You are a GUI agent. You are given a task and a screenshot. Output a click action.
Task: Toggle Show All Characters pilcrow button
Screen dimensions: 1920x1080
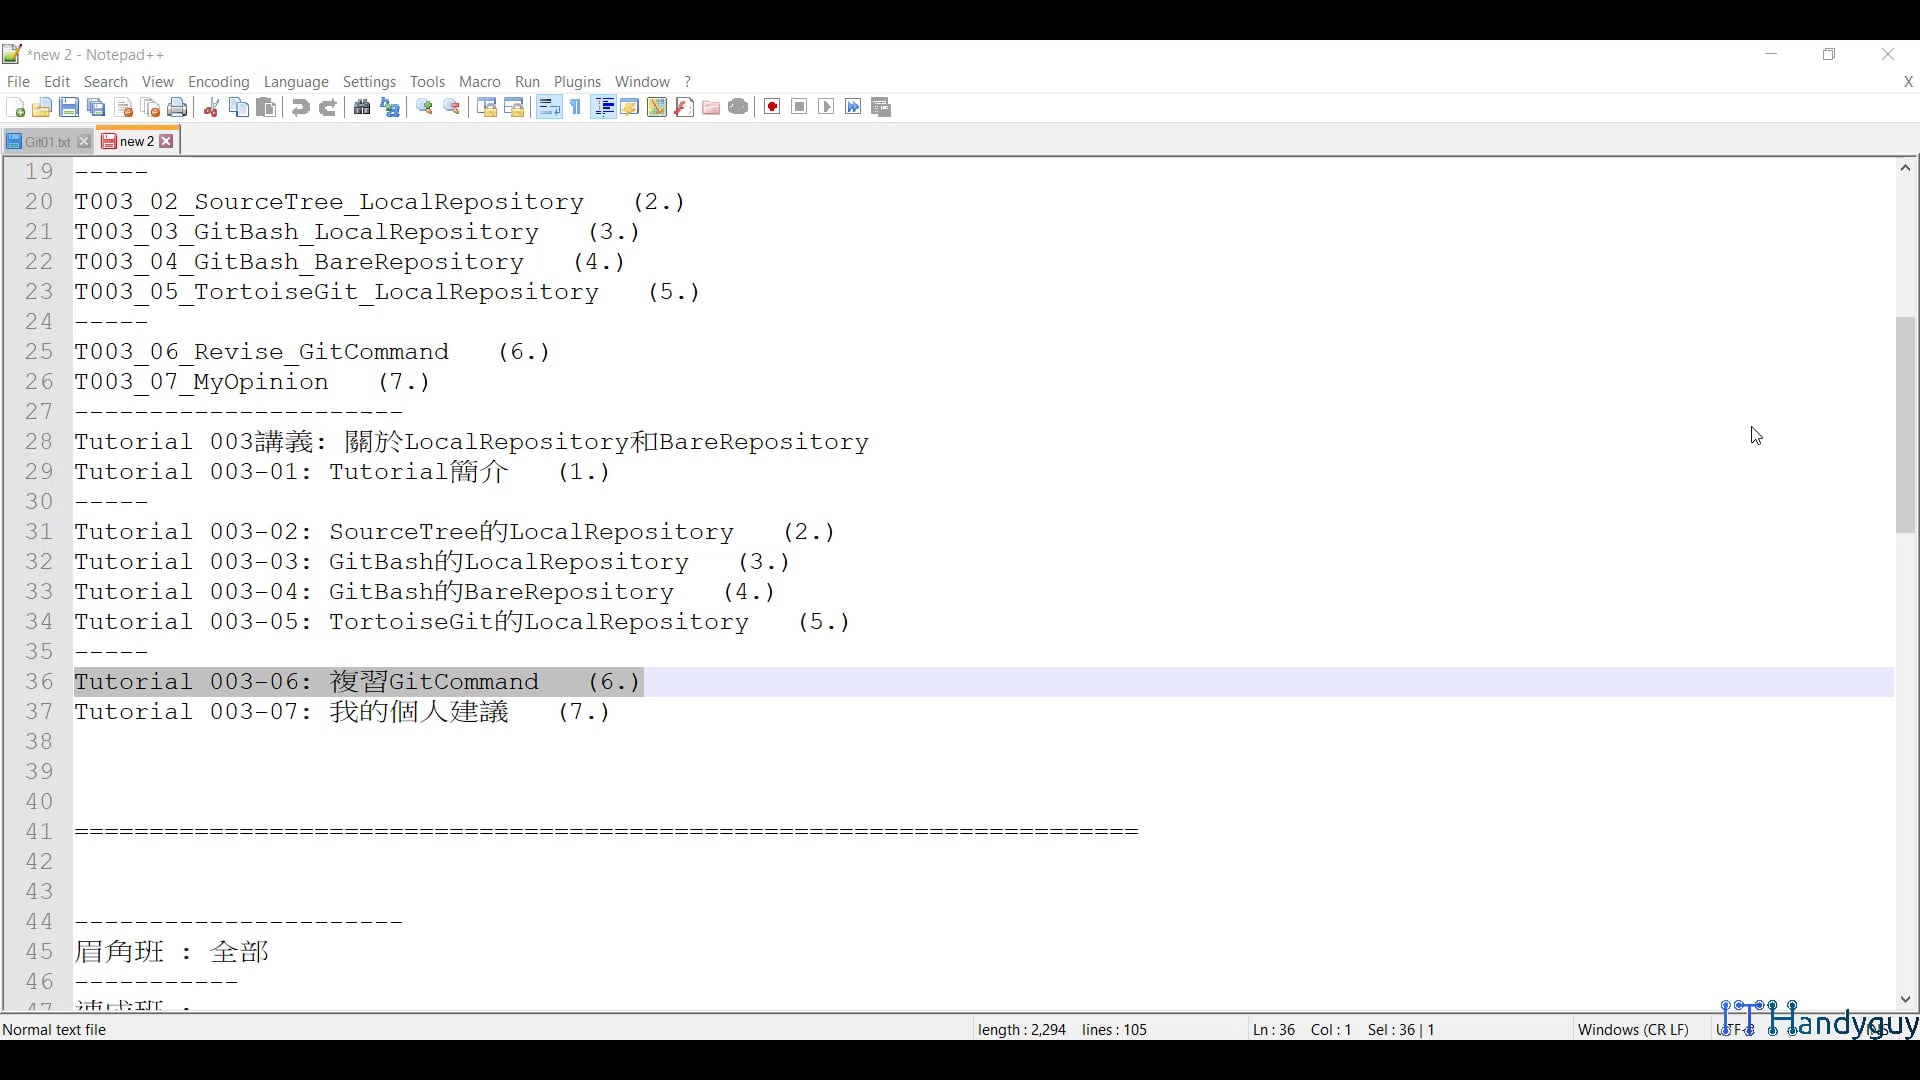[x=576, y=108]
